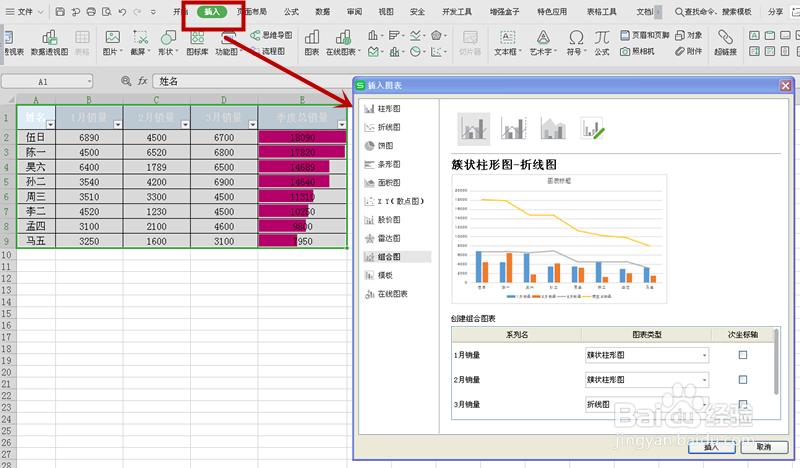Switch to the 表格工具 ribbon tab
This screenshot has width=800, height=468.
click(602, 11)
